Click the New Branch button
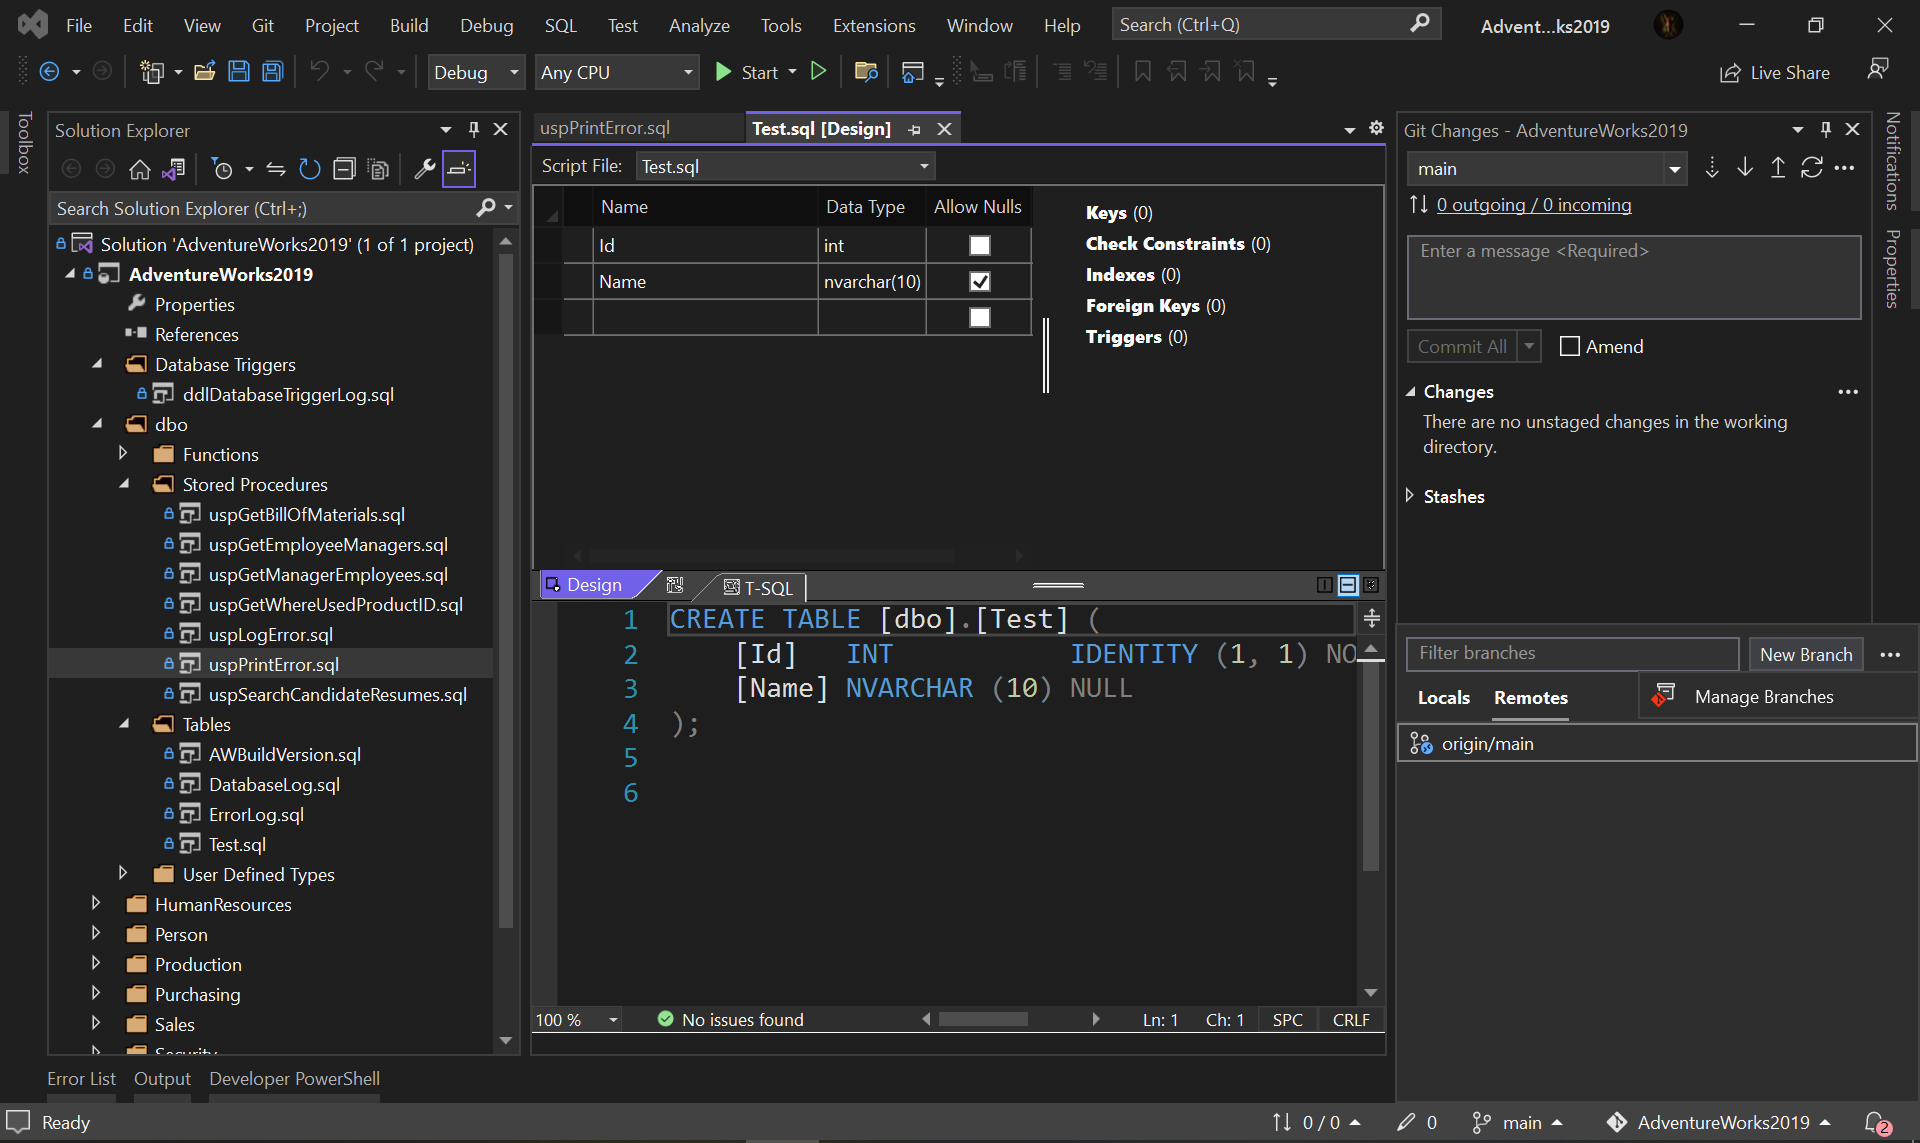This screenshot has width=1920, height=1143. [x=1805, y=654]
